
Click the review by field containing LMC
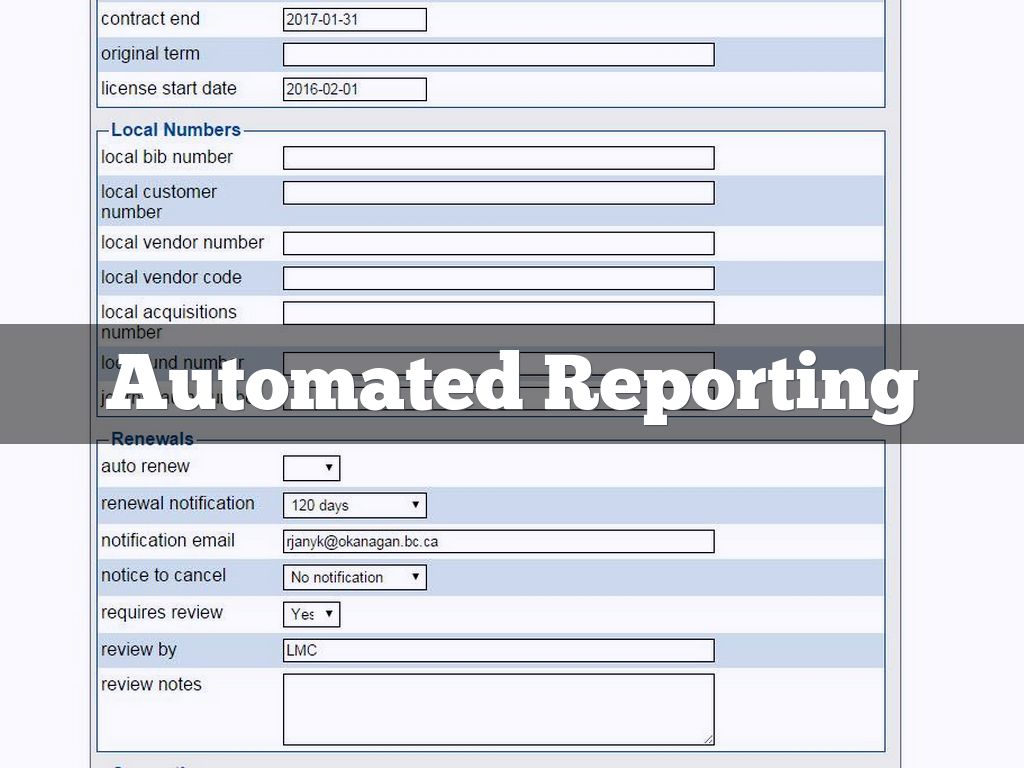click(498, 651)
